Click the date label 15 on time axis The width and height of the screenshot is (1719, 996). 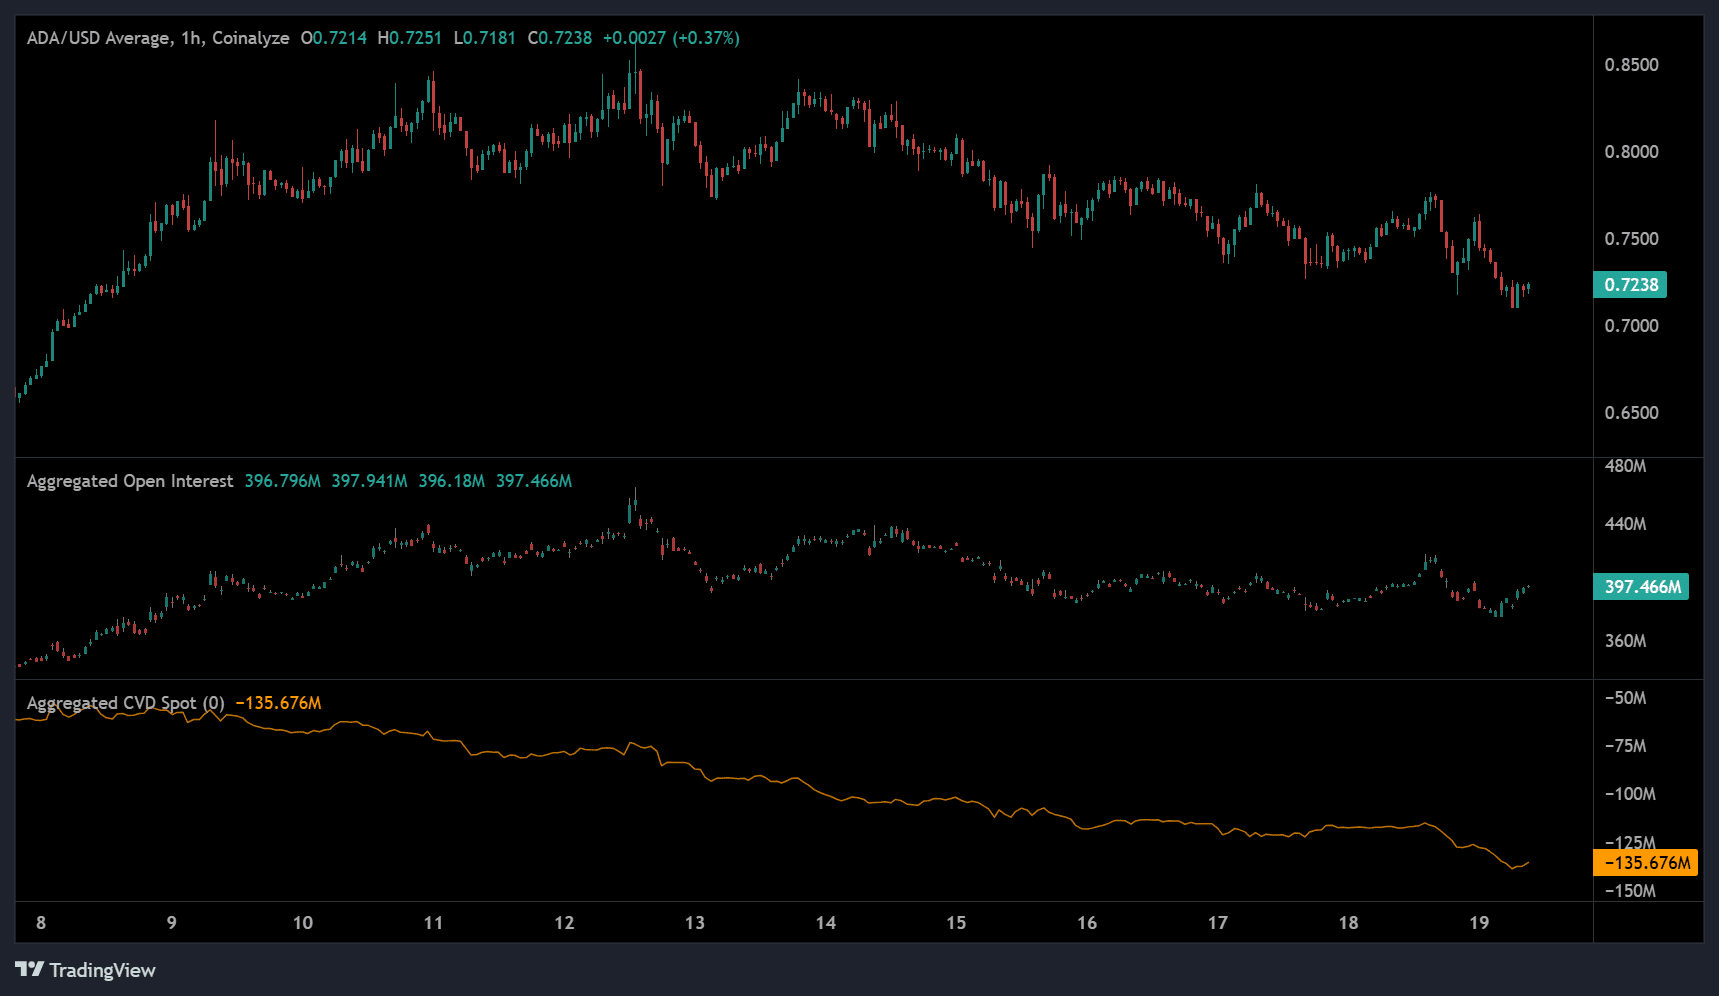956,923
